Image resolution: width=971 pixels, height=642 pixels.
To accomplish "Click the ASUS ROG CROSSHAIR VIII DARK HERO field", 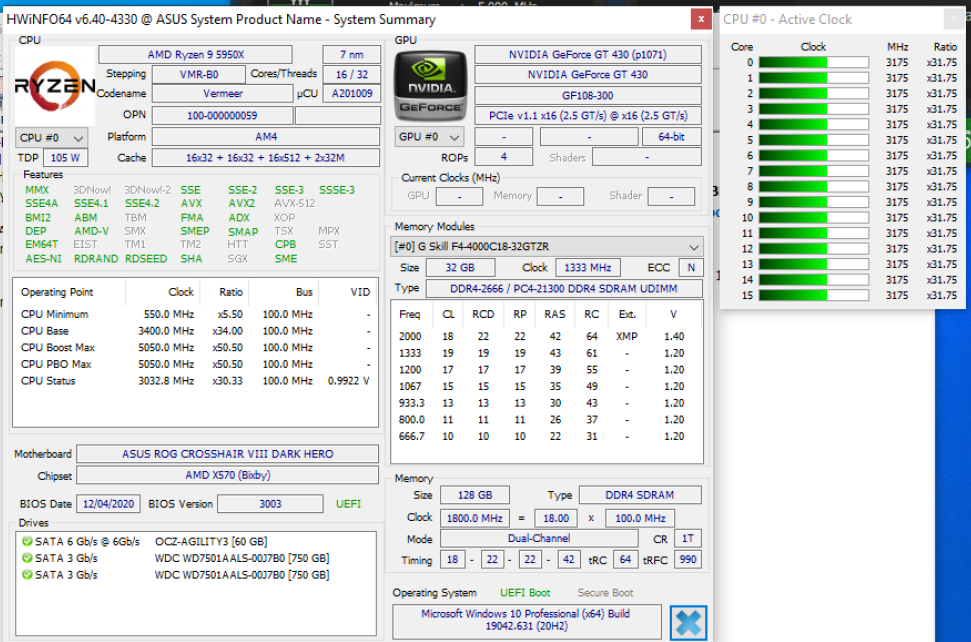I will click(x=227, y=454).
